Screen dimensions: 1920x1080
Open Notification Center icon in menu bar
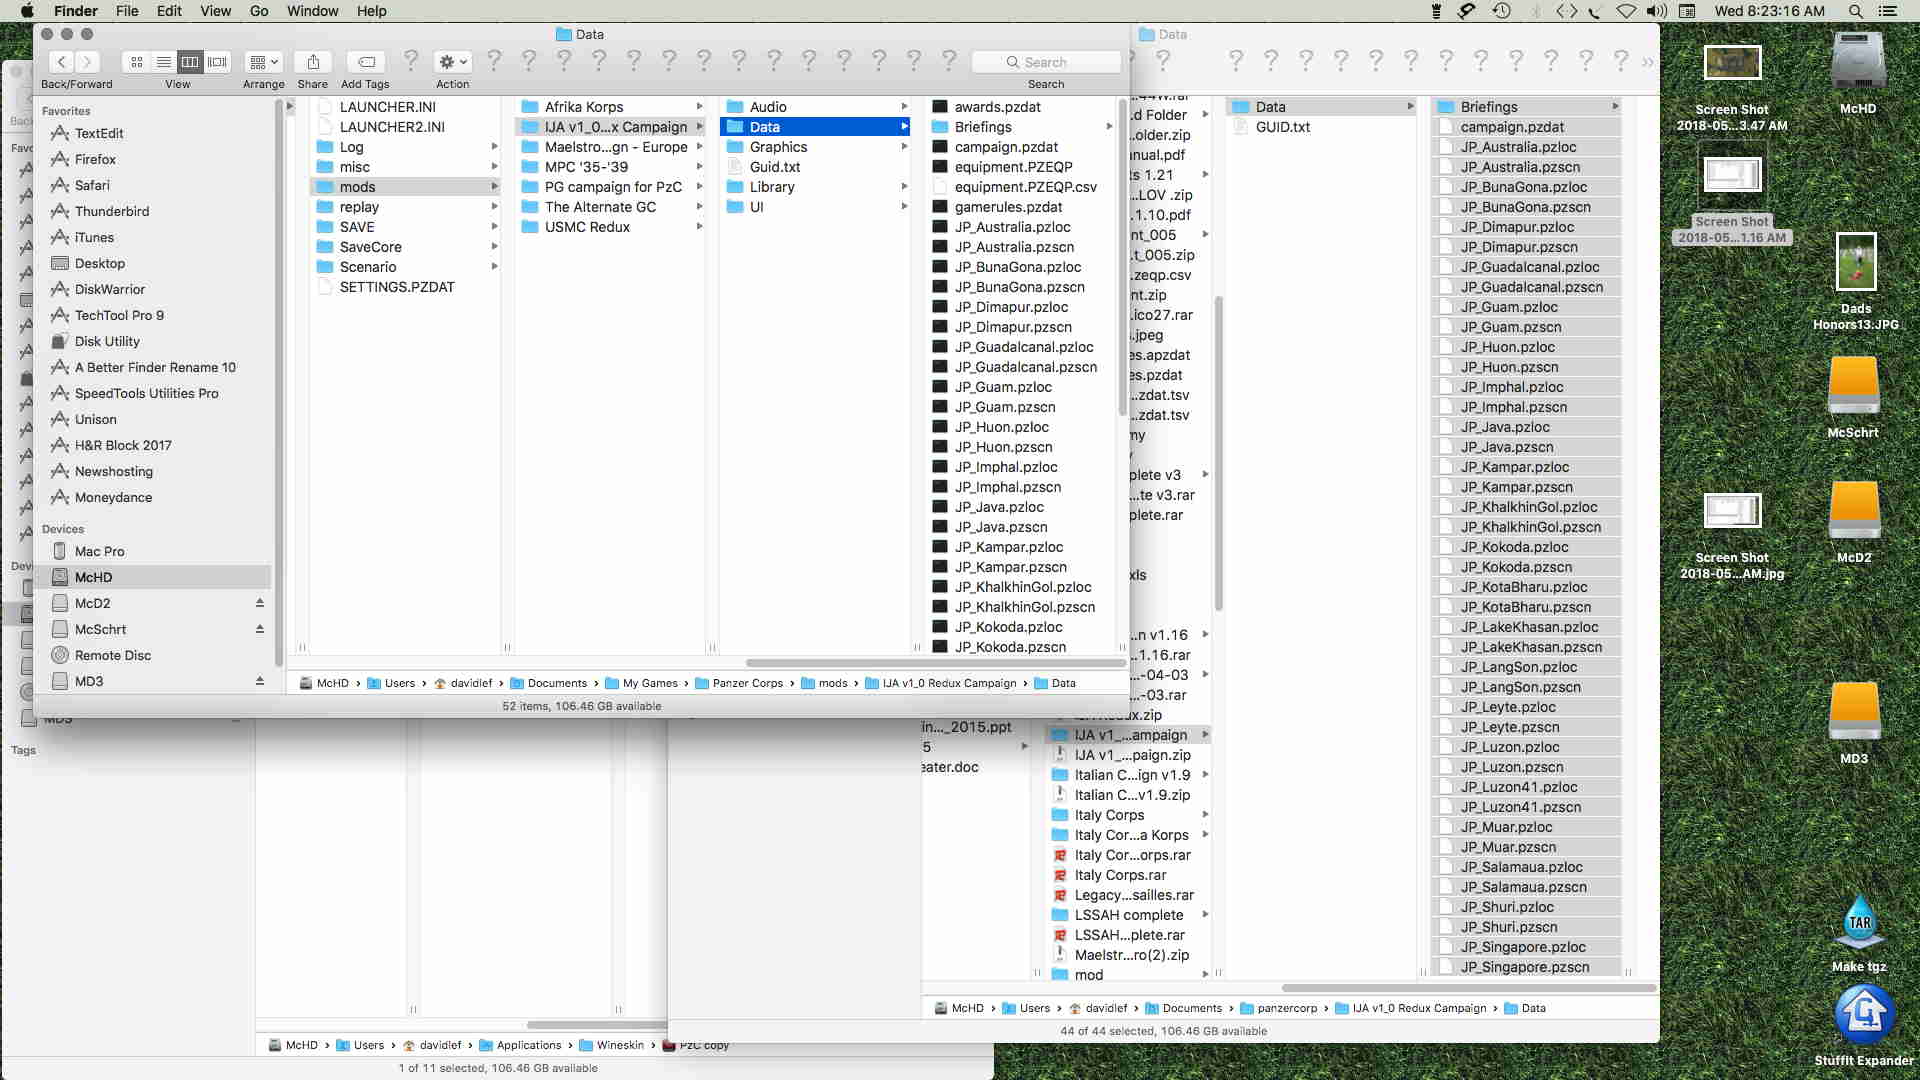pyautogui.click(x=1888, y=11)
